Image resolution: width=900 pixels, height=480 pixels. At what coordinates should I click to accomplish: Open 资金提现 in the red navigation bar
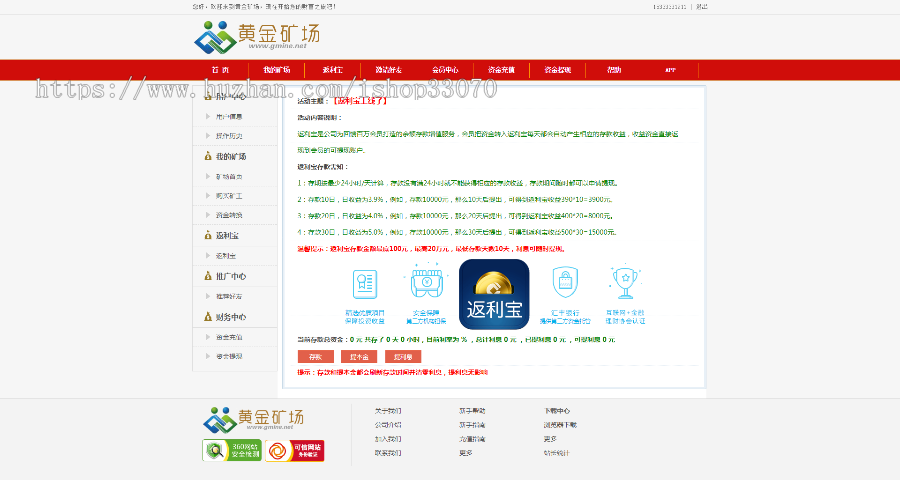click(557, 70)
